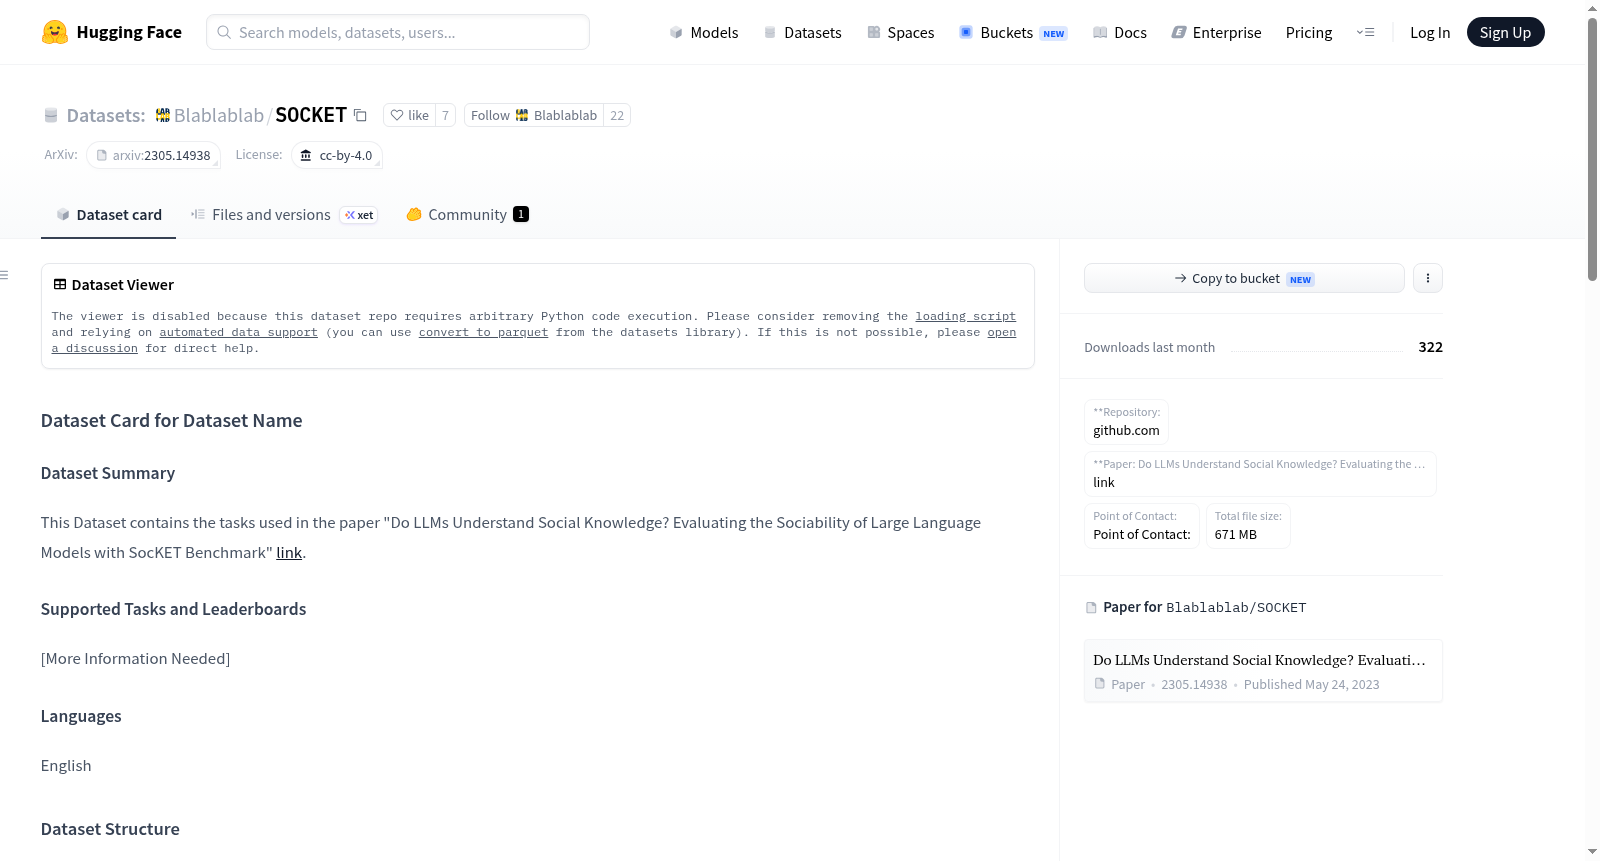Viewport: 1600px width, 861px height.
Task: Click the like count 7
Action: click(x=445, y=116)
